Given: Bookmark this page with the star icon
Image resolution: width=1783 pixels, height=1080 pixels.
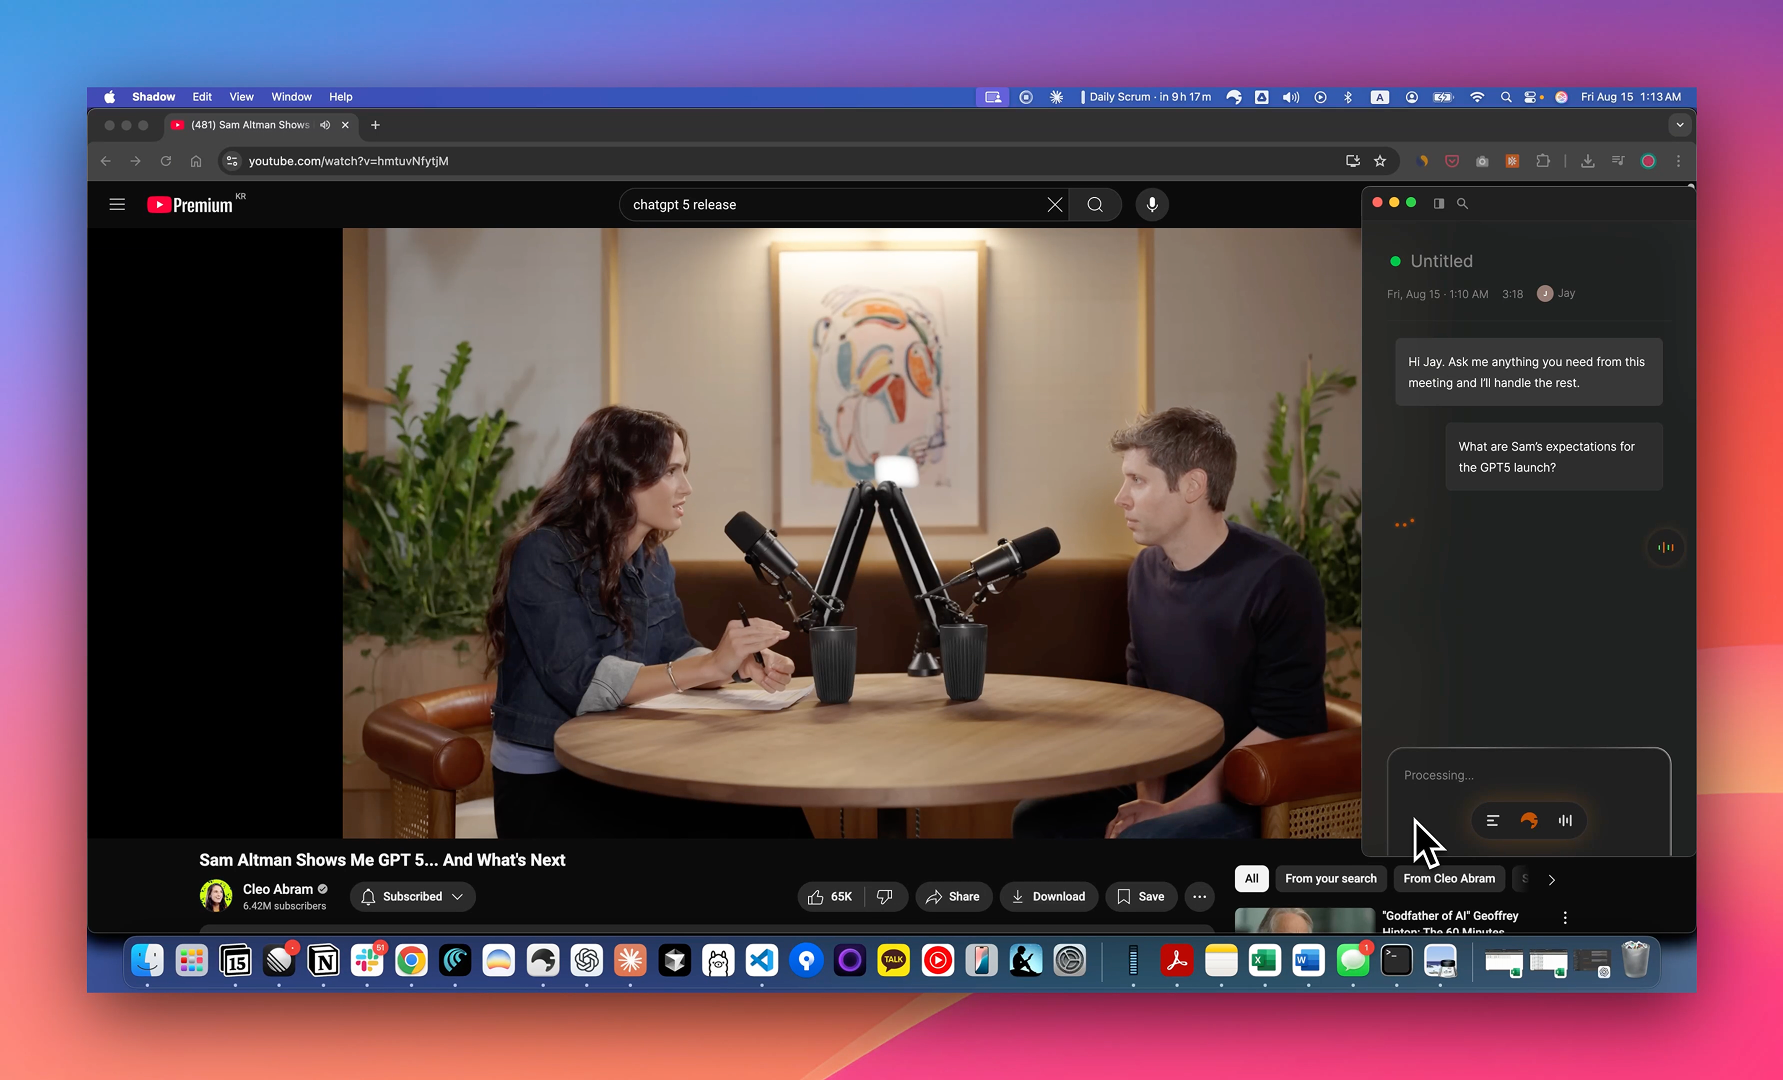Looking at the screenshot, I should 1380,161.
